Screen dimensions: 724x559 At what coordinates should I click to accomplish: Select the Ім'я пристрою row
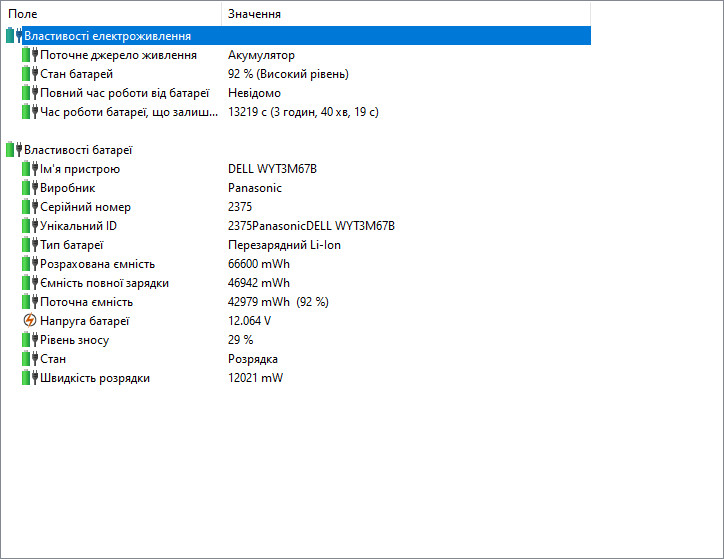[80, 169]
